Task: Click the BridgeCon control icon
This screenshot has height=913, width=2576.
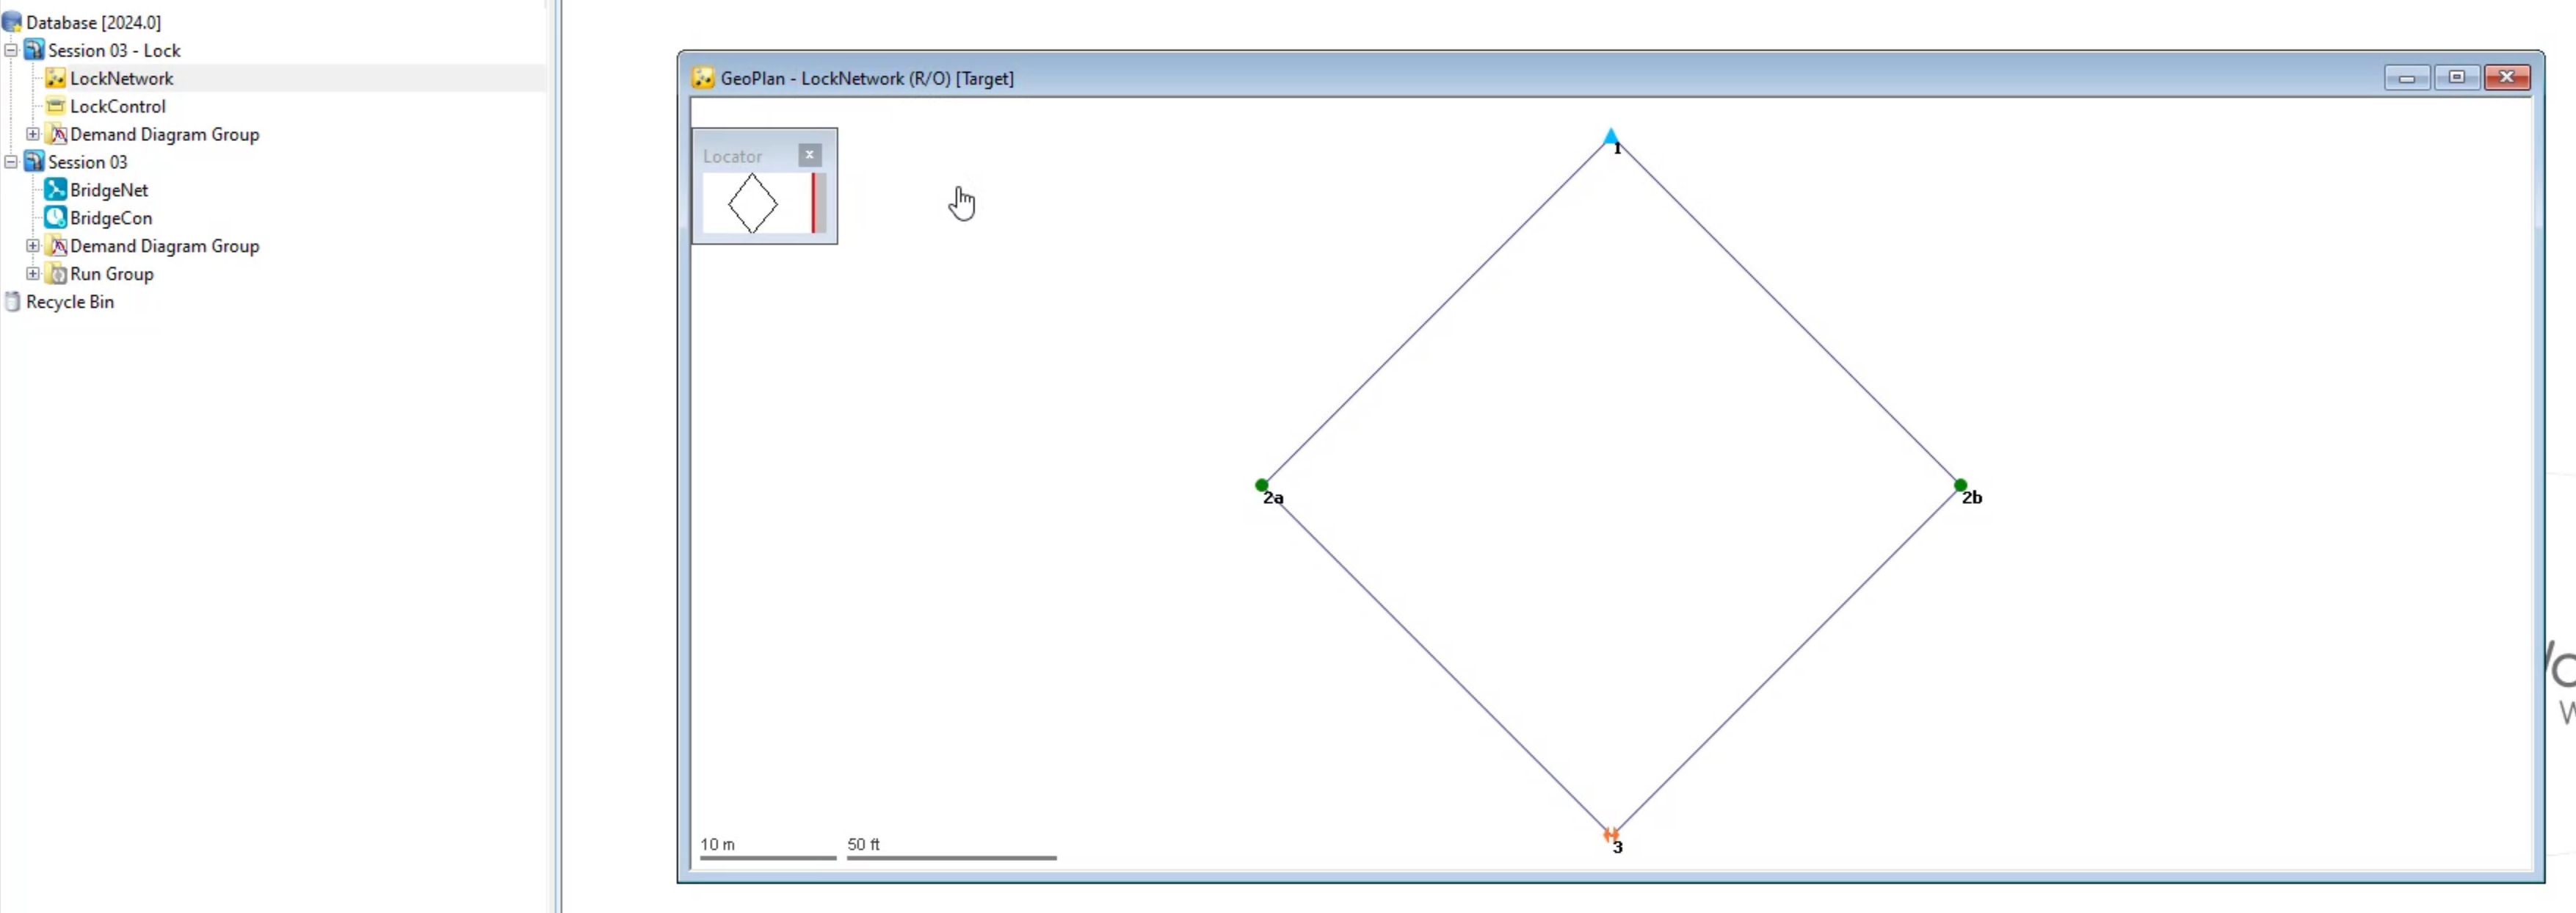Action: coord(56,218)
